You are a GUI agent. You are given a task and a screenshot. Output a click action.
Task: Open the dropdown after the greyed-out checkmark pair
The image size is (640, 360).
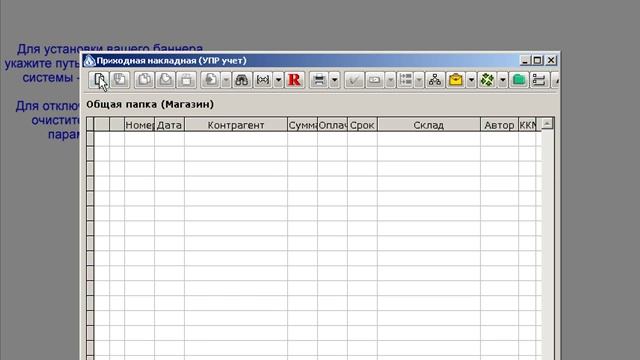pos(390,80)
